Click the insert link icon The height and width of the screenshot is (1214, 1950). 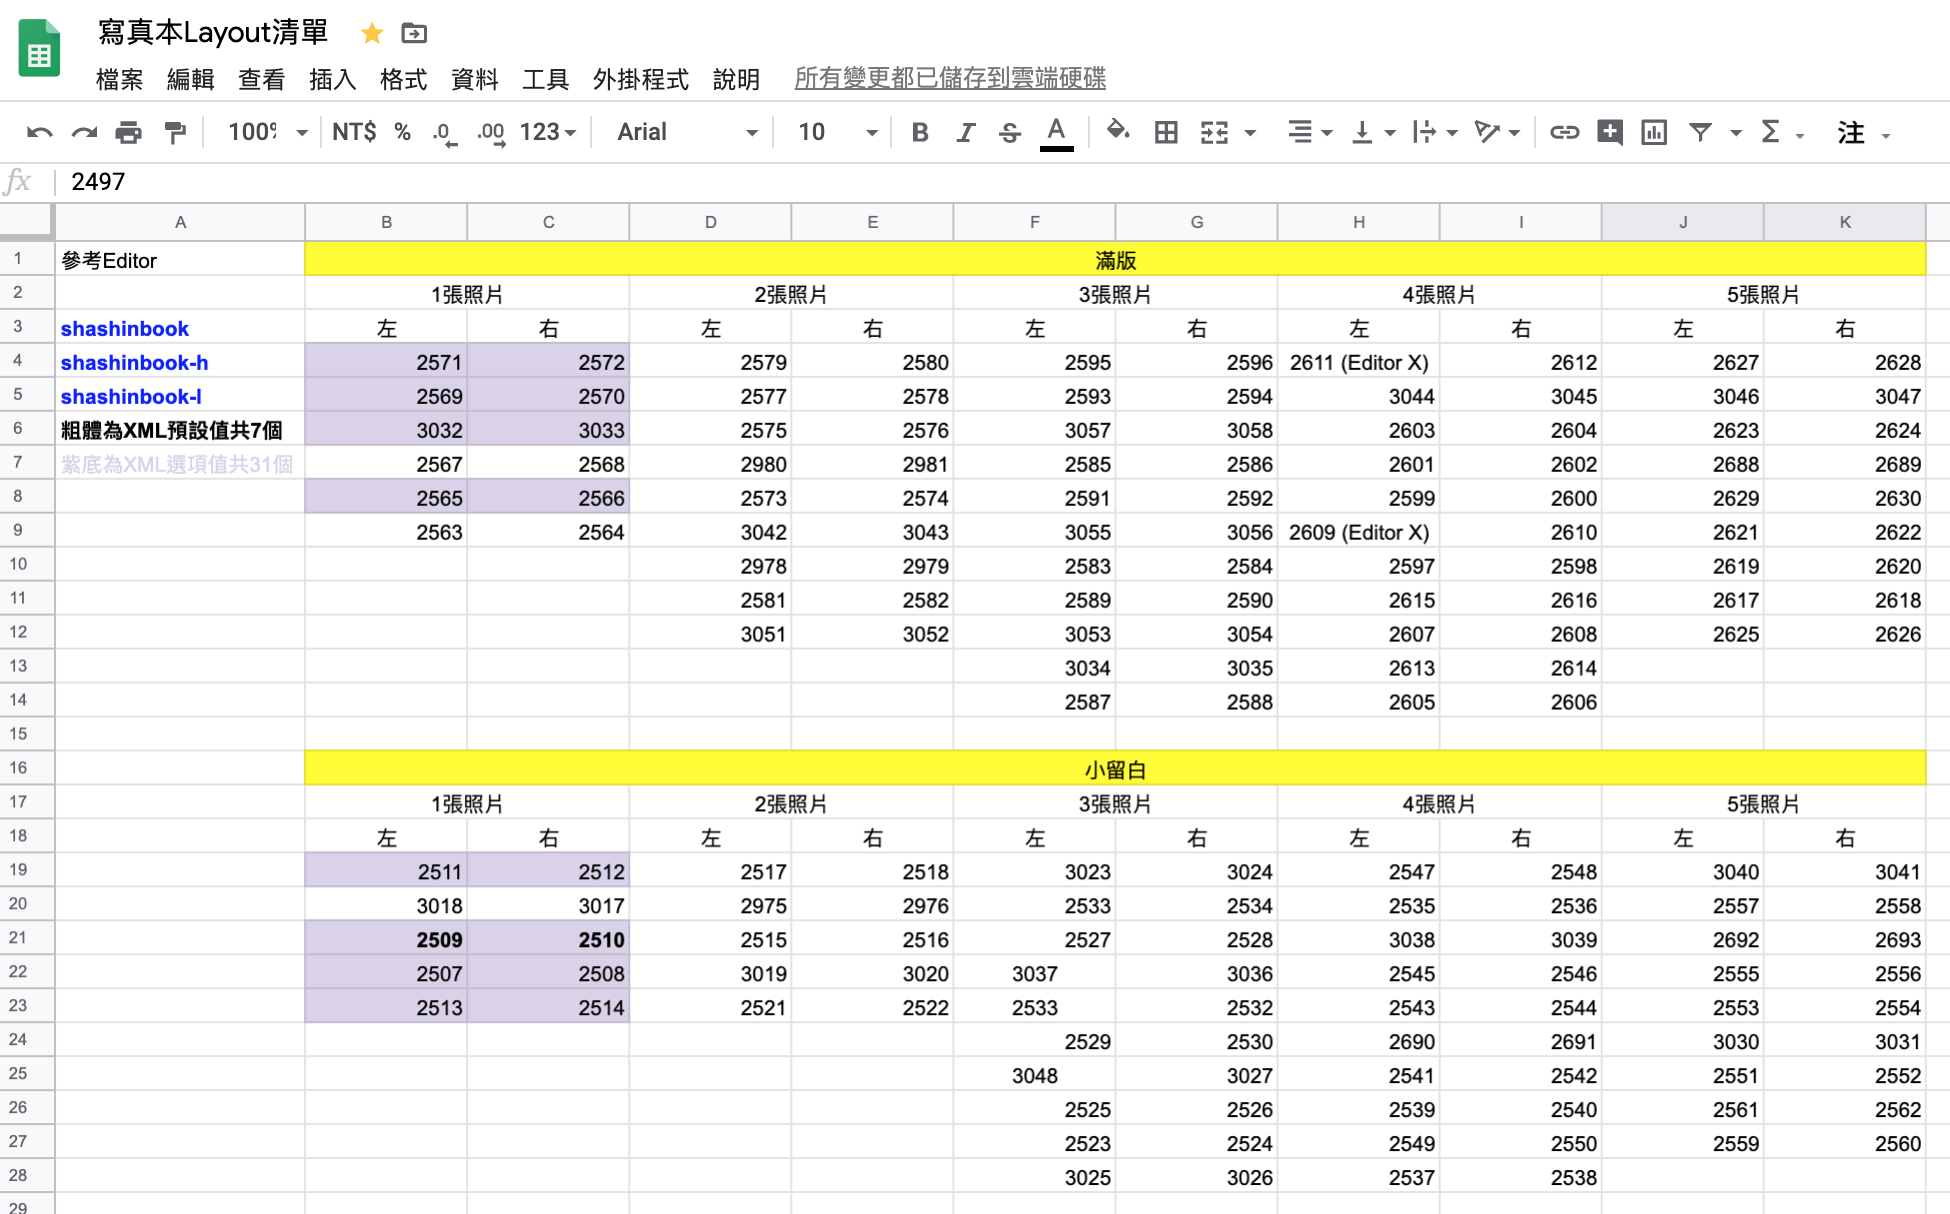click(1564, 132)
